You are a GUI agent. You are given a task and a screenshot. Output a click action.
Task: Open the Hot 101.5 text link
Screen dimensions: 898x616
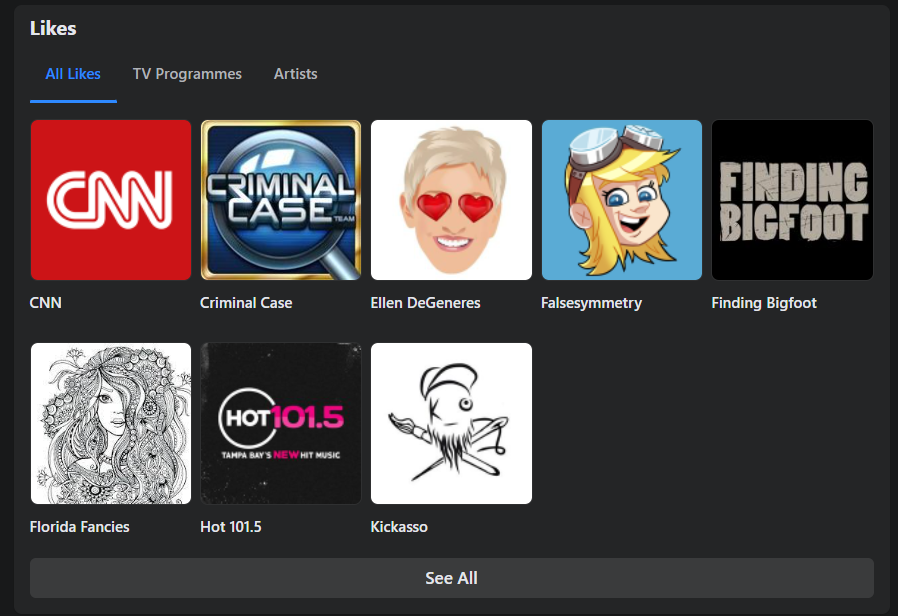pos(231,527)
